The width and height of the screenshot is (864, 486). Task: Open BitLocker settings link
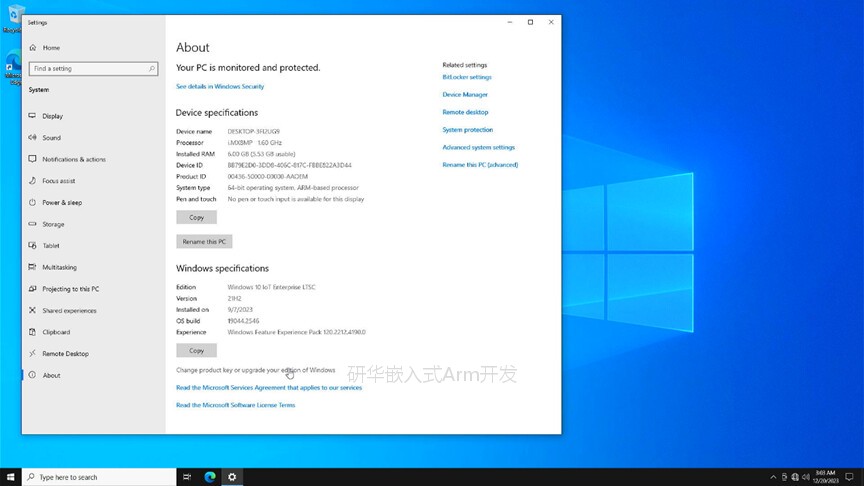(467, 77)
